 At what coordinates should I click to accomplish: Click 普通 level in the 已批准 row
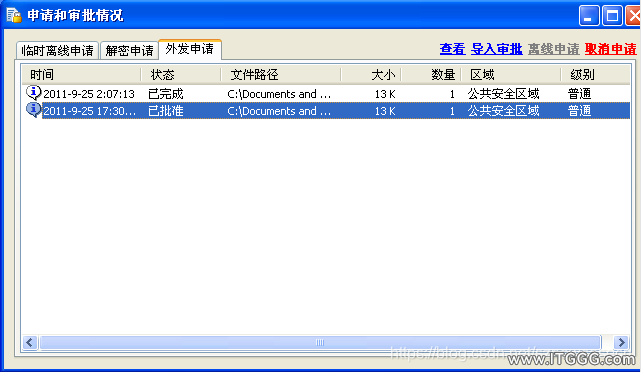[579, 111]
